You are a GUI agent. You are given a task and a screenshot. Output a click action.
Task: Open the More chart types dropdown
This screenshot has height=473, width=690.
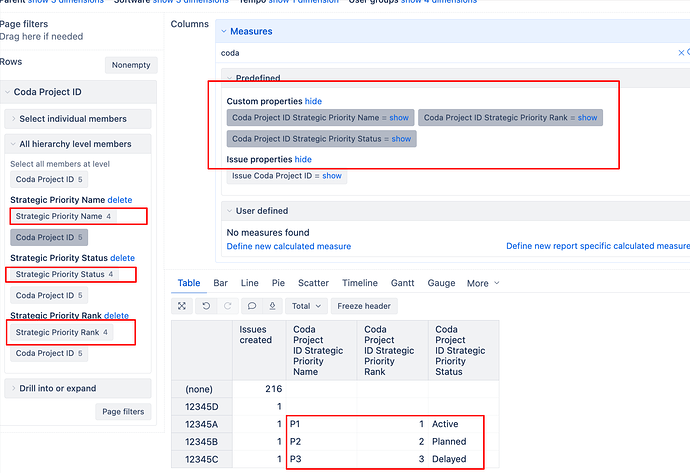(x=483, y=283)
